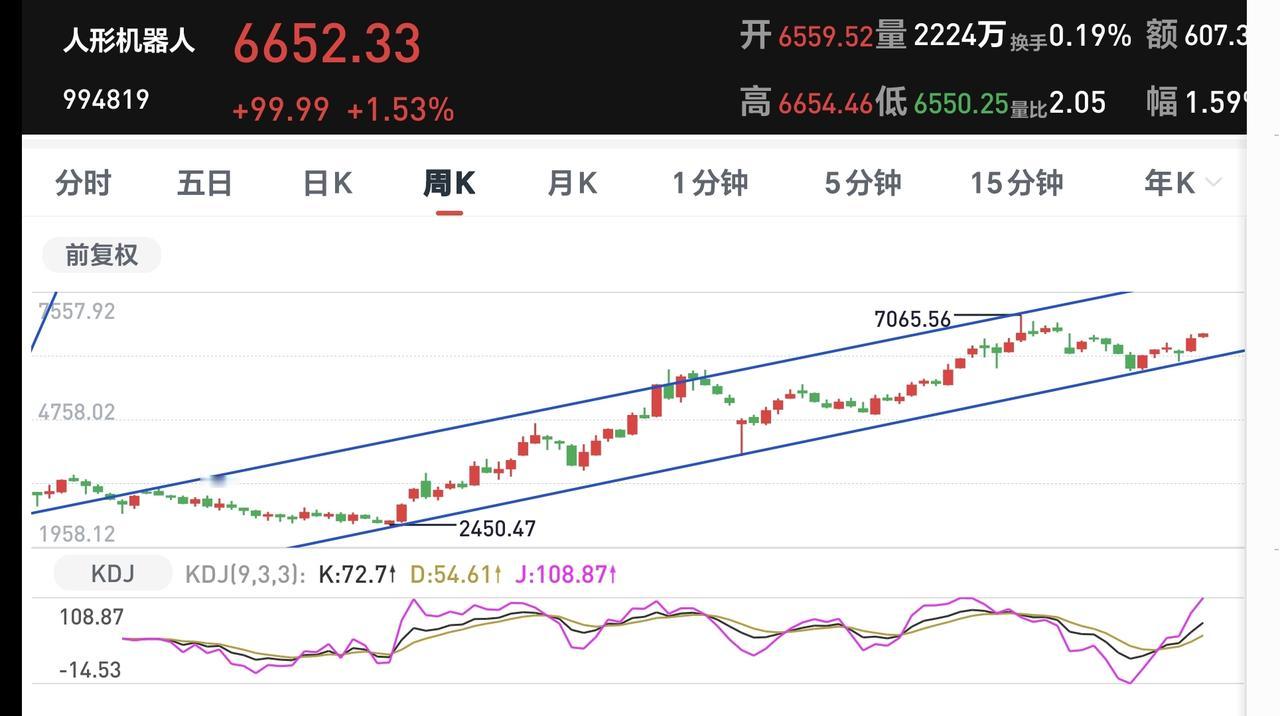
Task: Toggle the 前复权 adjustment button
Action: point(101,255)
